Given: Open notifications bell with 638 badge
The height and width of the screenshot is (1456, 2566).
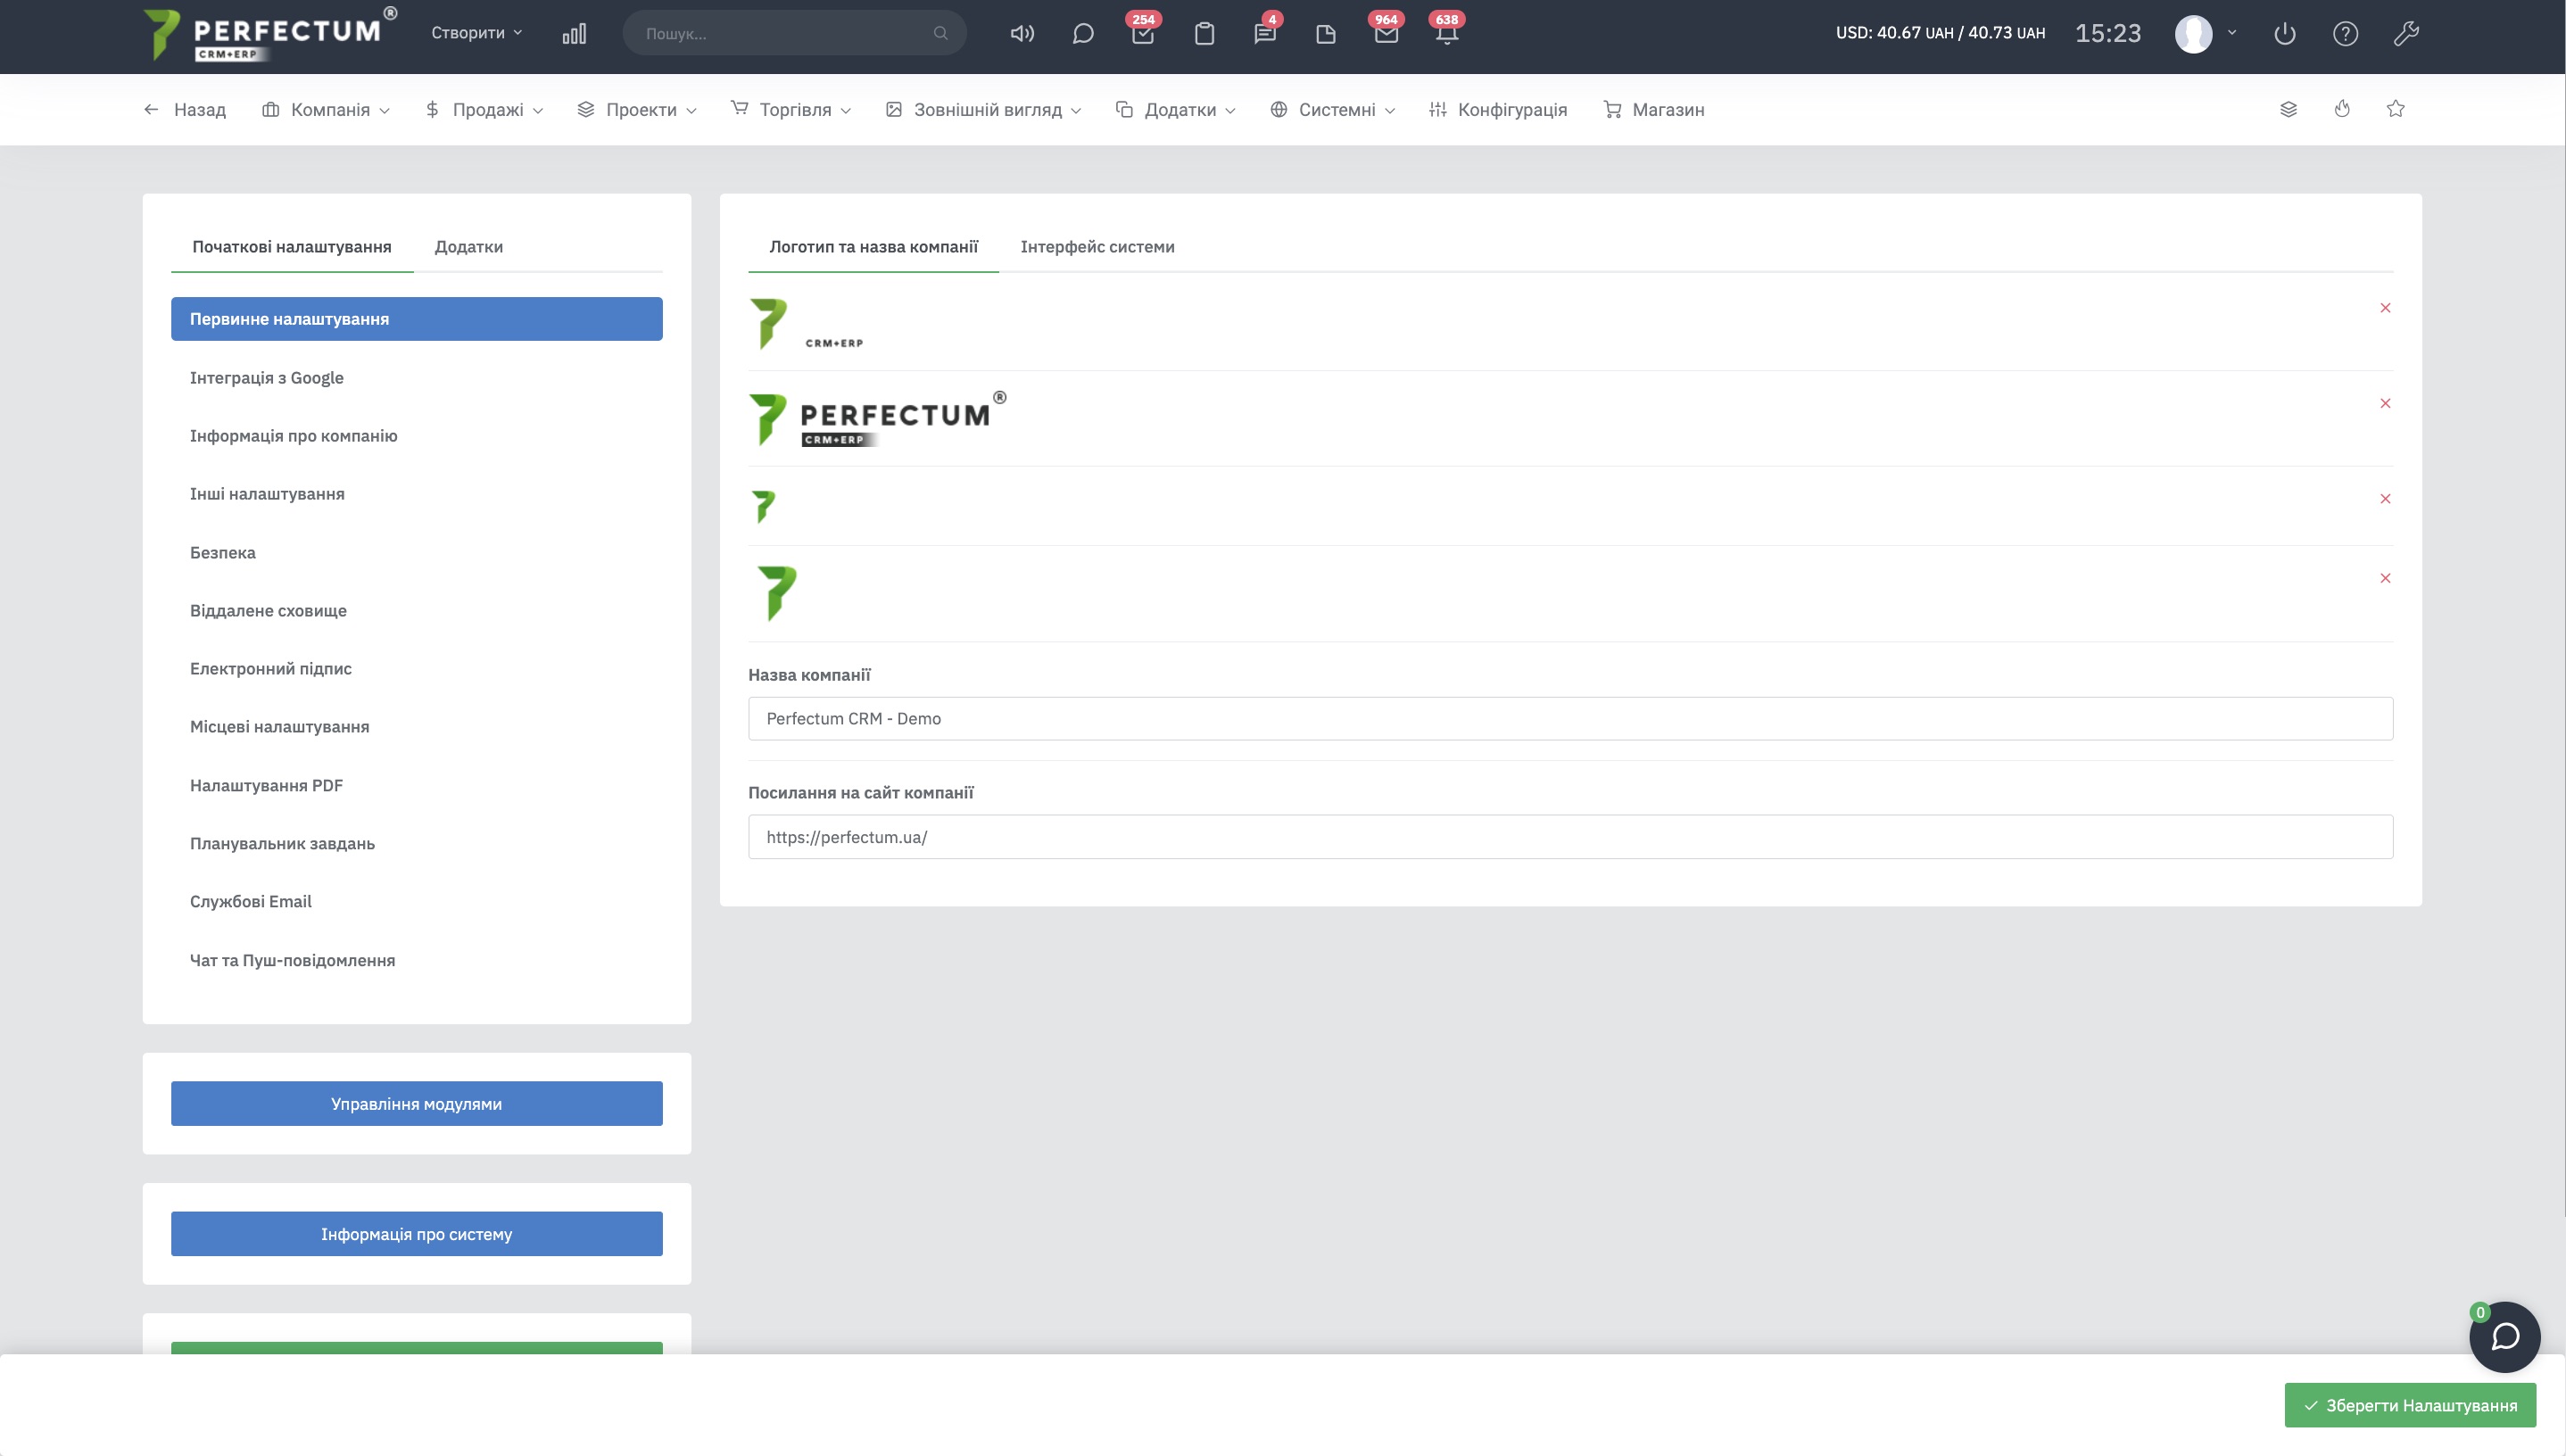Looking at the screenshot, I should [x=1446, y=34].
